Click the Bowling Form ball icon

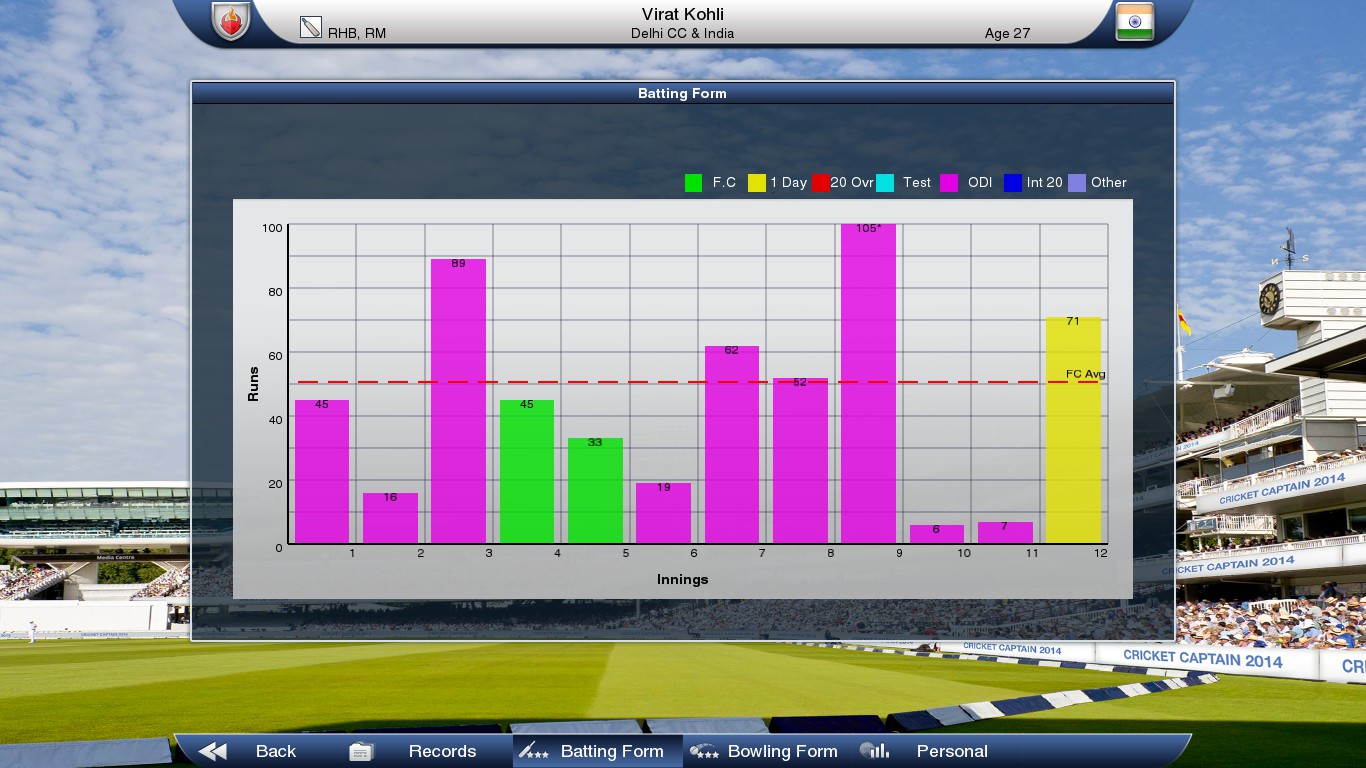click(704, 751)
